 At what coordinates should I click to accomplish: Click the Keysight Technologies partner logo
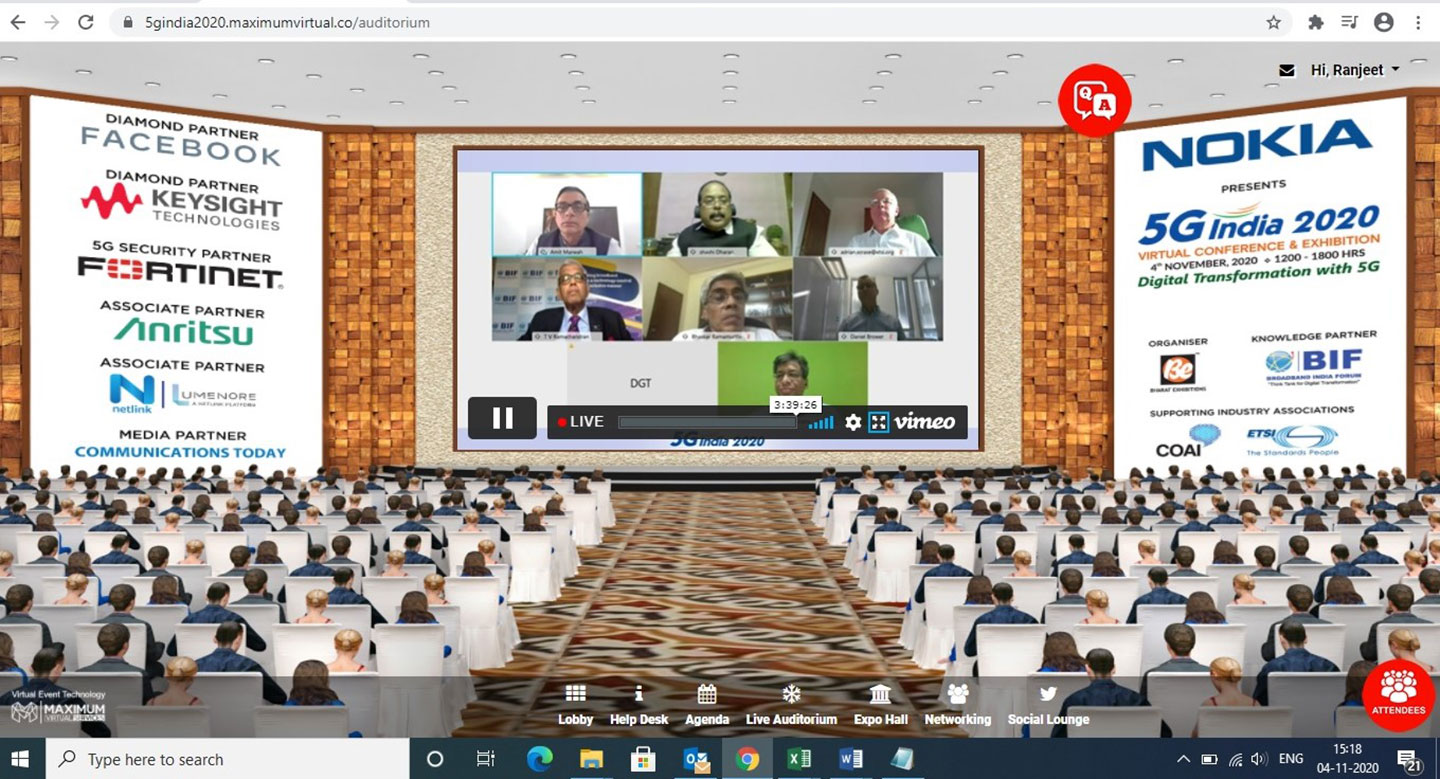[x=182, y=206]
